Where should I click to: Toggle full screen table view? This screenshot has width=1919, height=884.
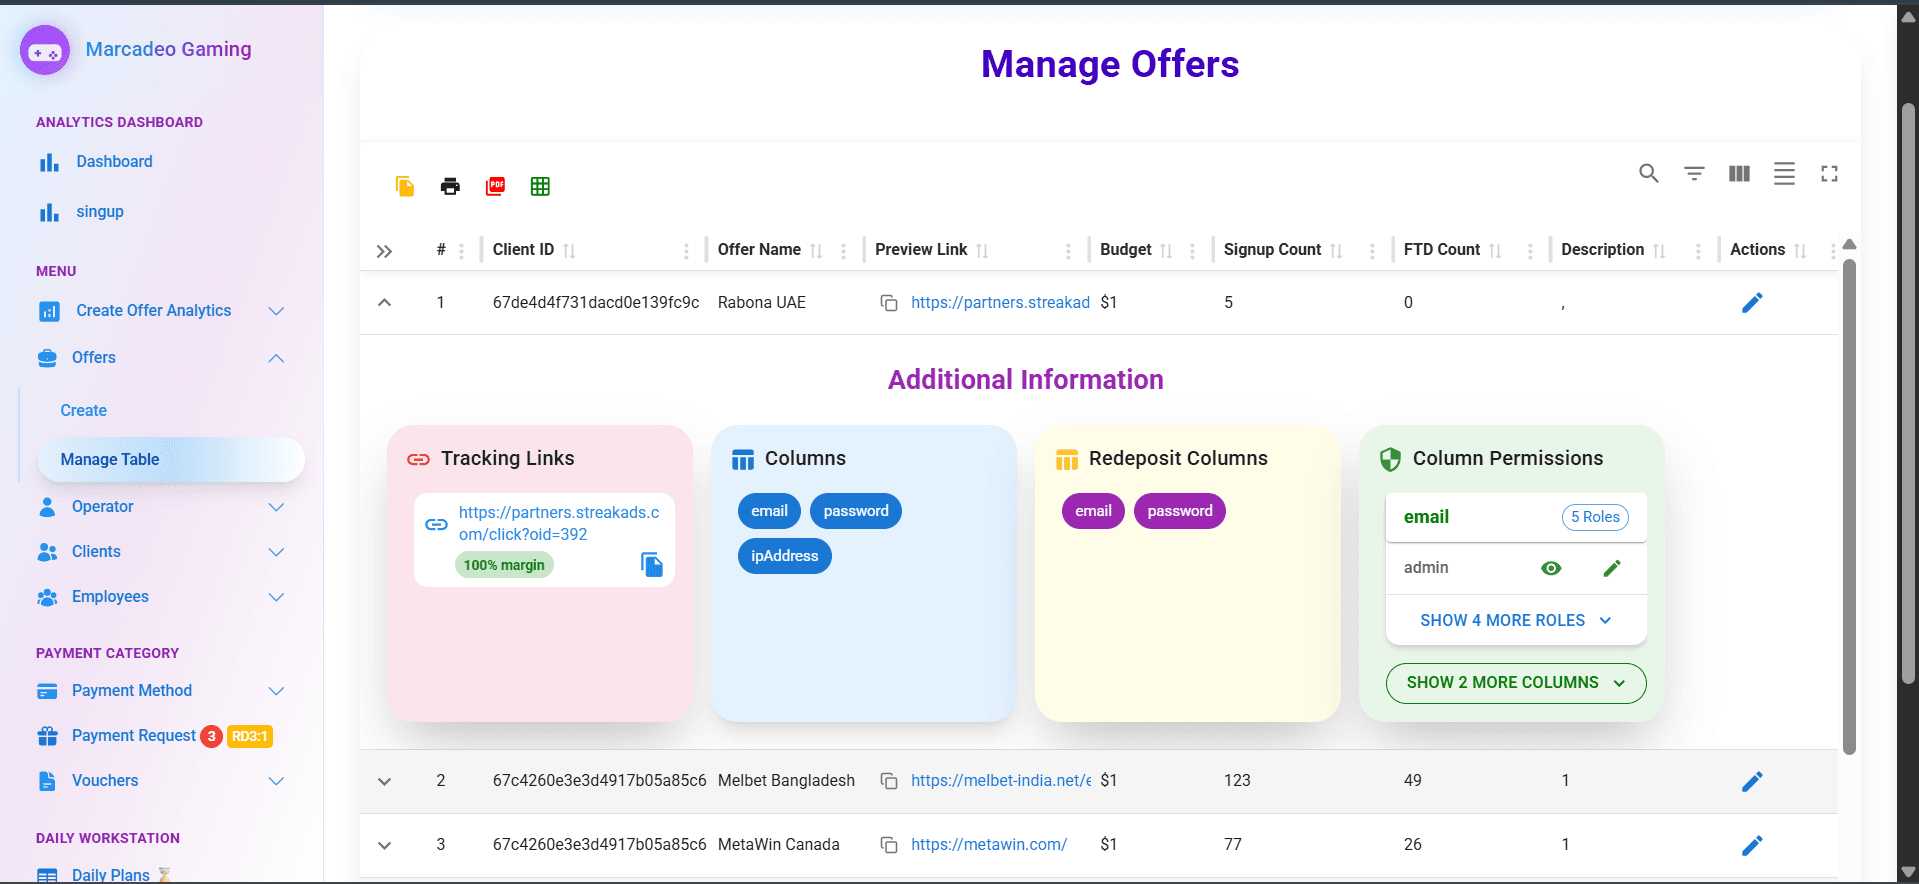coord(1829,173)
